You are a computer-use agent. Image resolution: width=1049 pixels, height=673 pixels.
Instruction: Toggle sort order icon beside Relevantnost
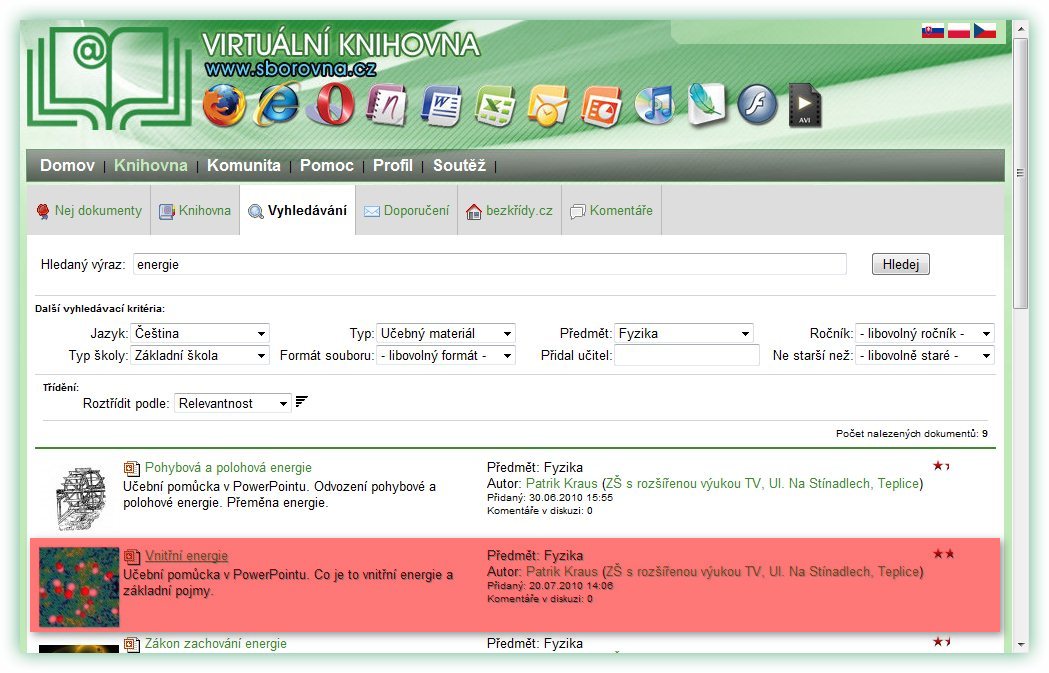302,401
